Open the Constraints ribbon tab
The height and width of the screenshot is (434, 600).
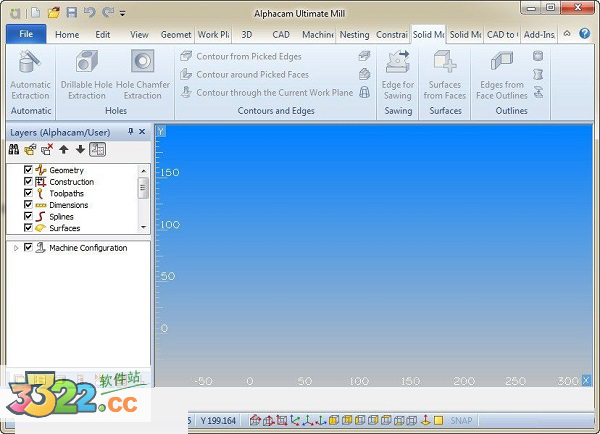[392, 34]
